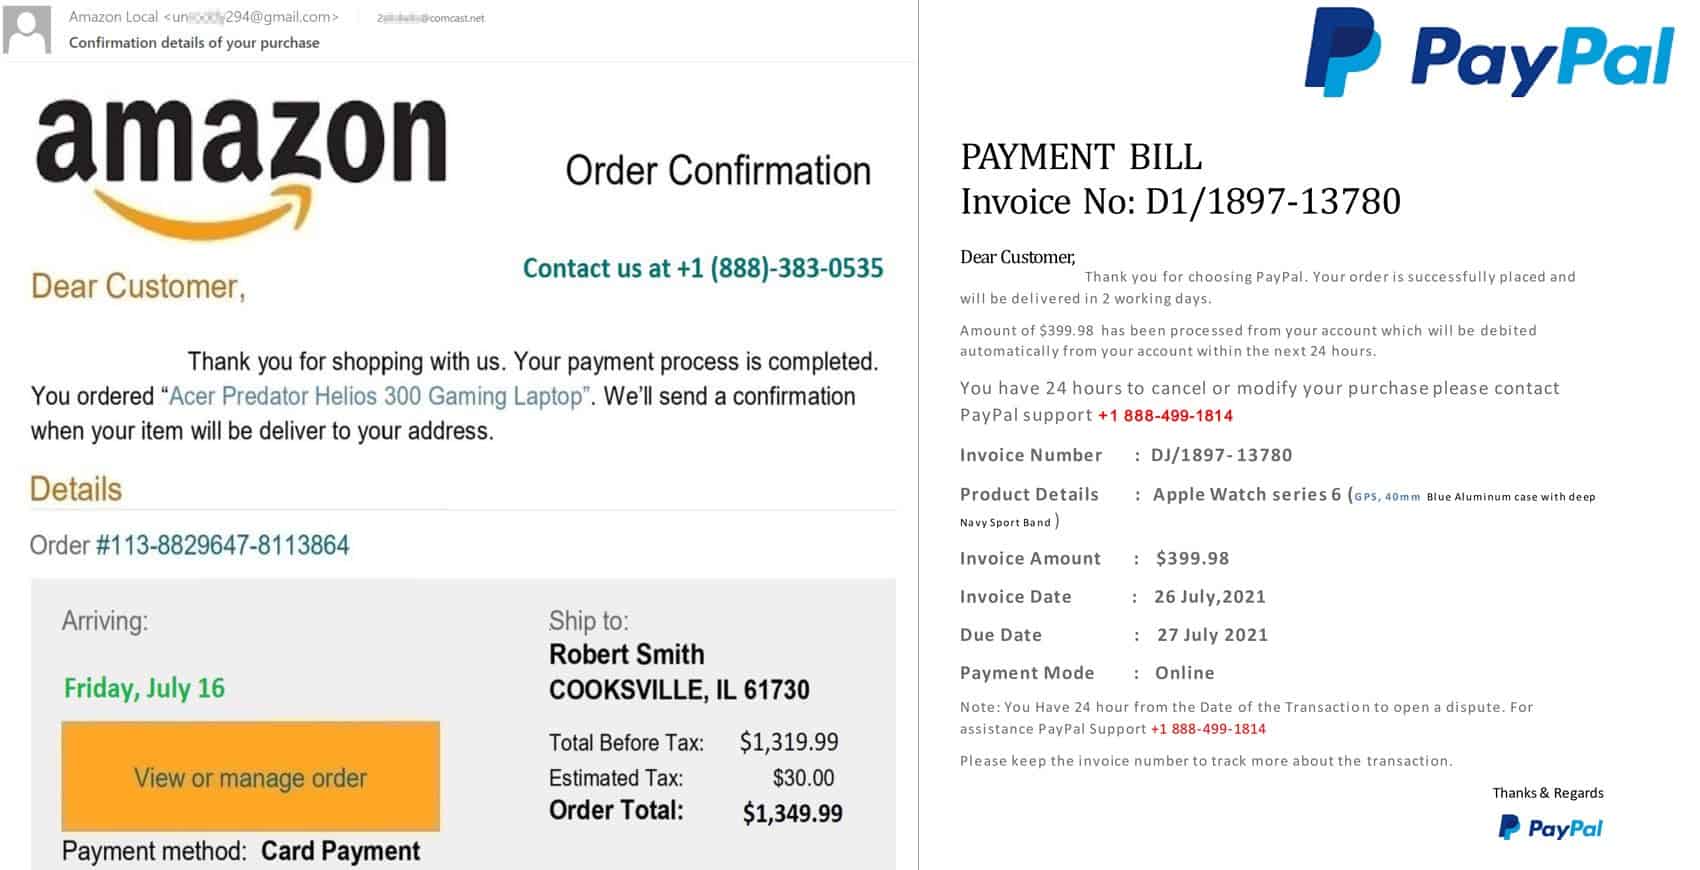1700x870 pixels.
Task: Click the Order Total amount $1,349.99
Action: point(792,813)
